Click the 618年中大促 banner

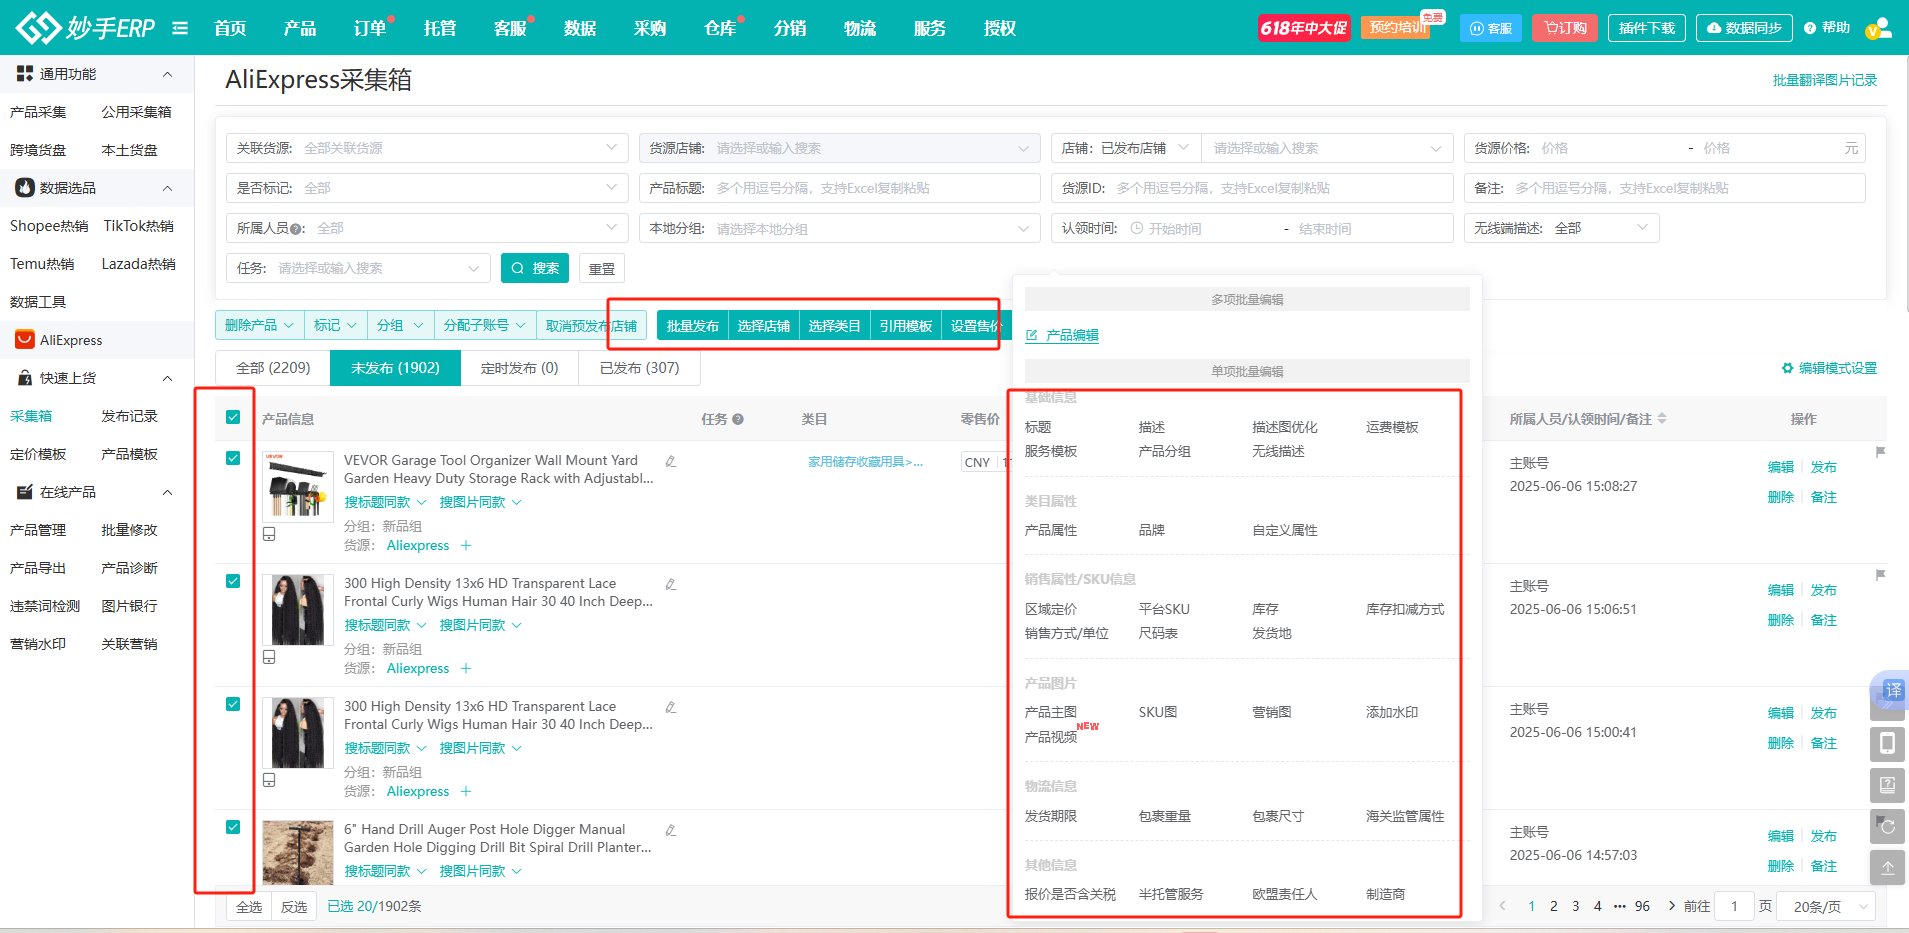coord(1304,28)
